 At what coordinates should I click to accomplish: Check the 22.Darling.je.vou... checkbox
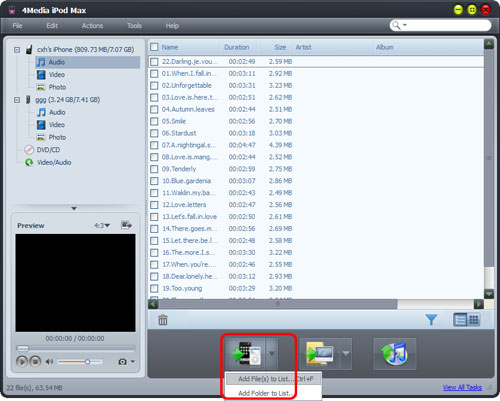(x=154, y=62)
